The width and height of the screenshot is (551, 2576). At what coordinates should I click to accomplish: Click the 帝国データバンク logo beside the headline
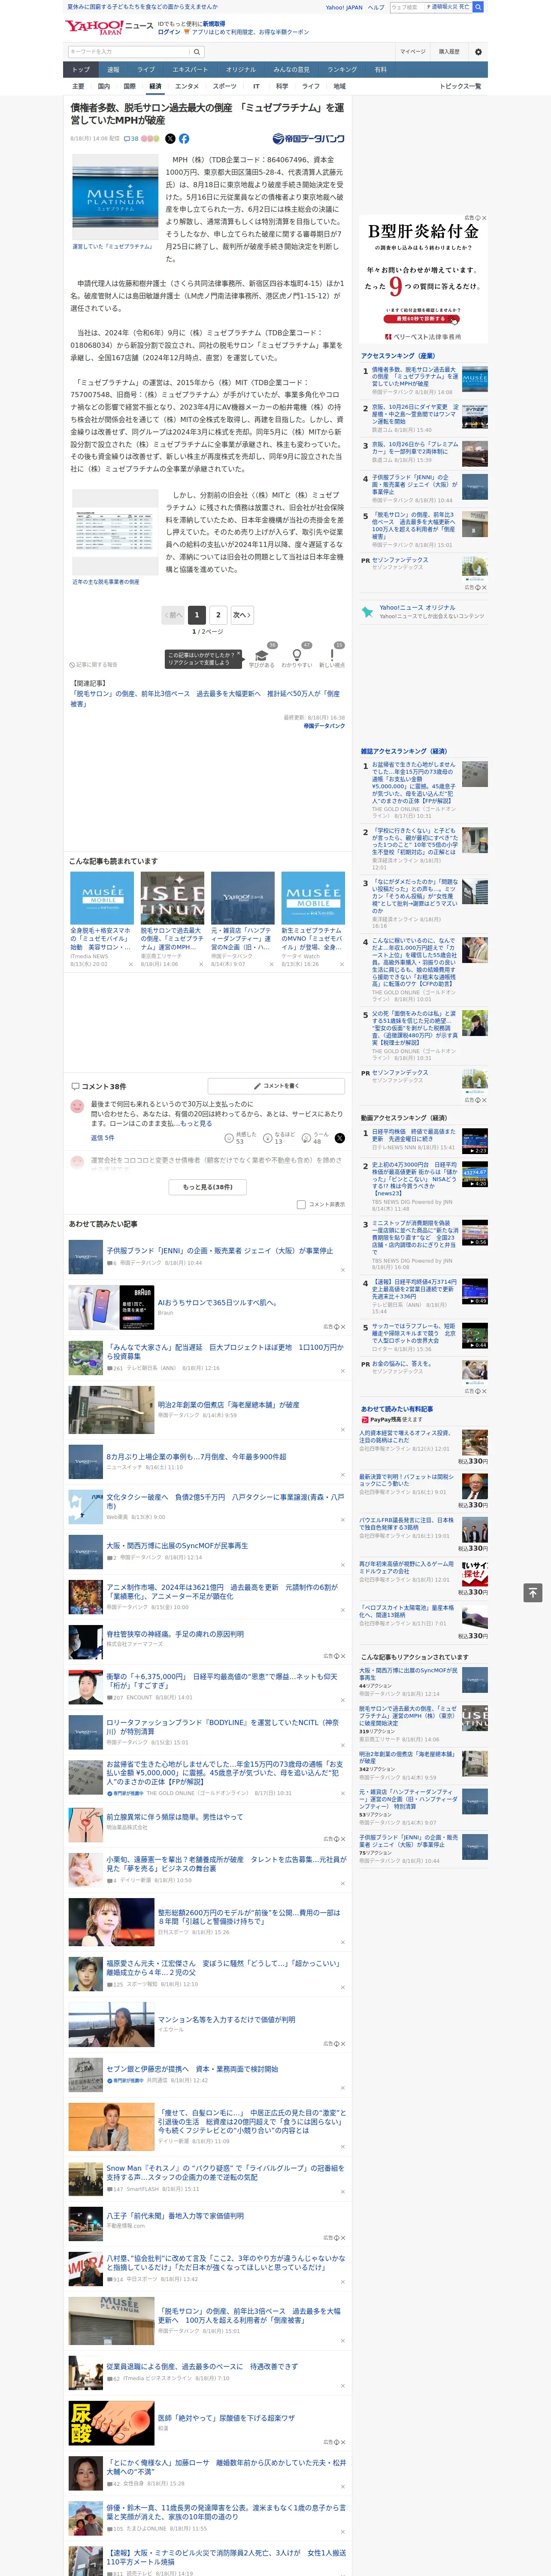tap(308, 139)
